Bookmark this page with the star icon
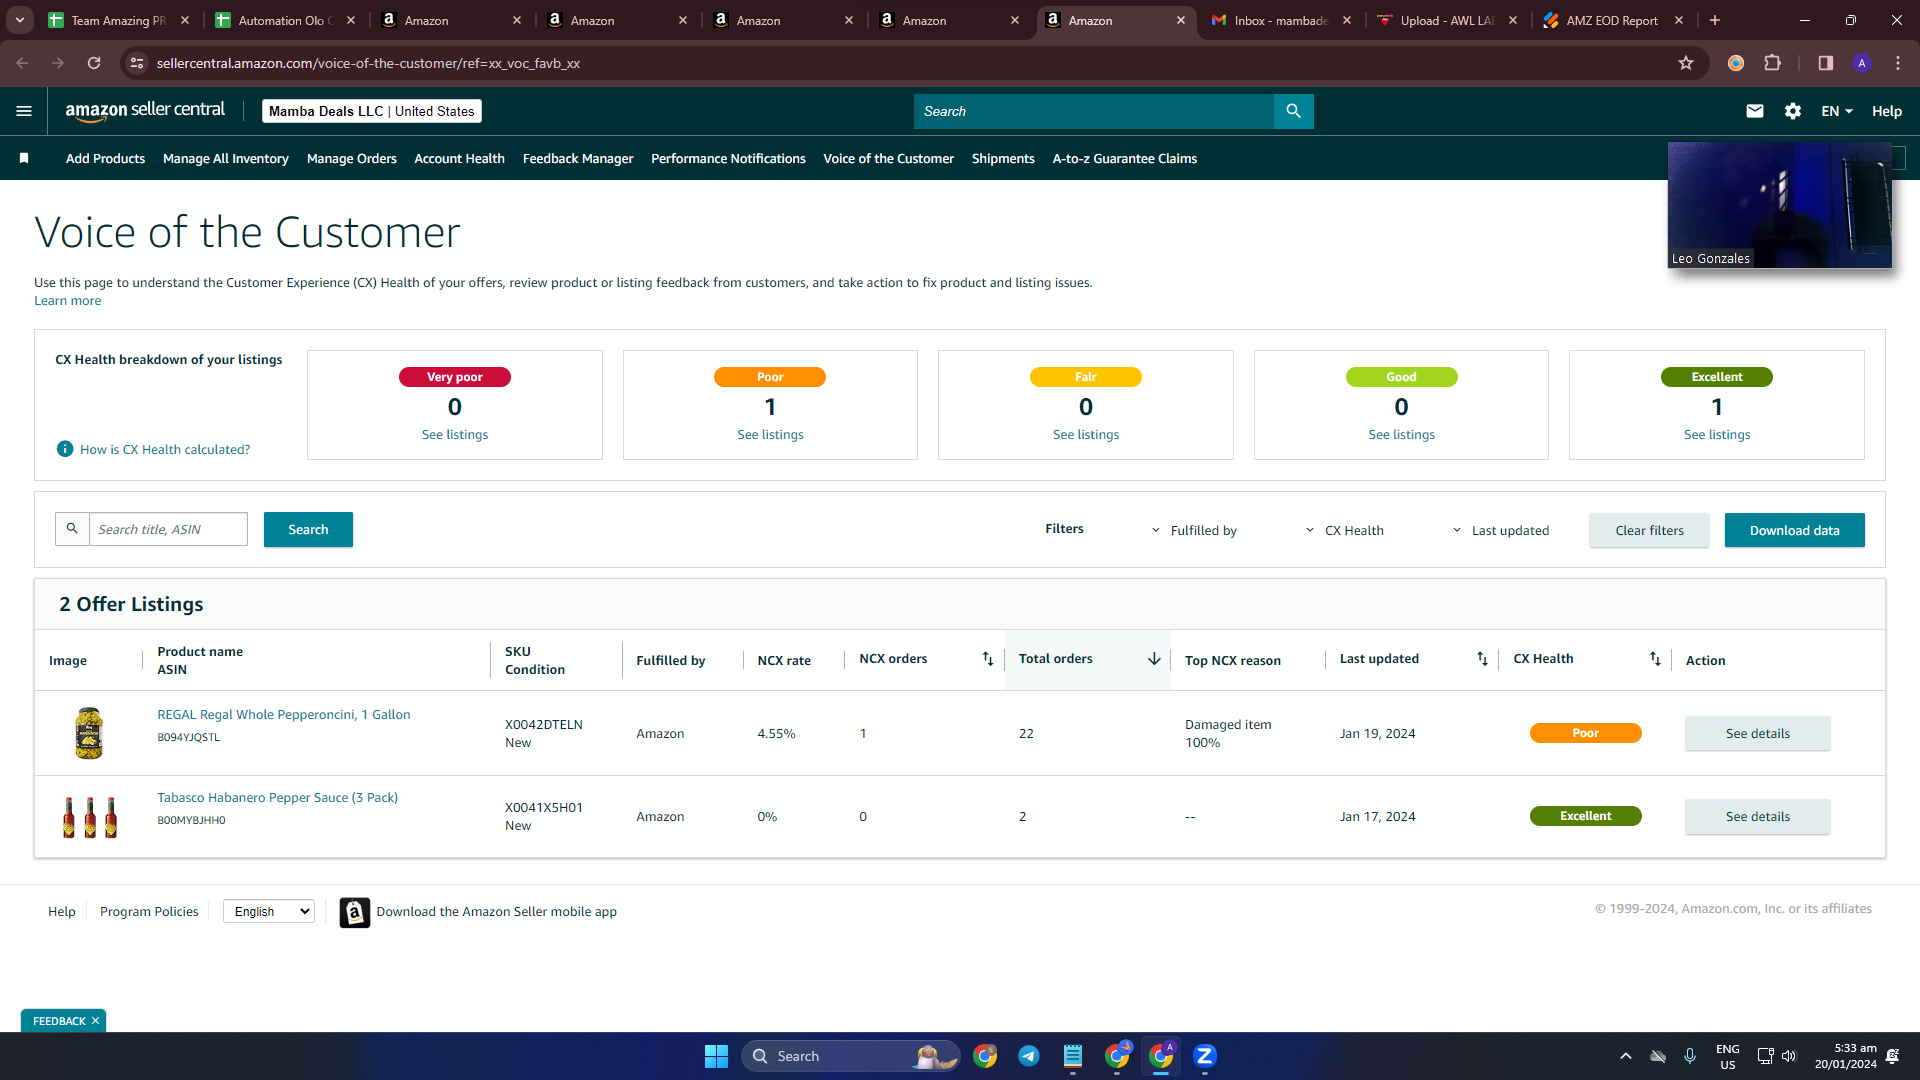Image resolution: width=1920 pixels, height=1080 pixels. coord(1686,63)
